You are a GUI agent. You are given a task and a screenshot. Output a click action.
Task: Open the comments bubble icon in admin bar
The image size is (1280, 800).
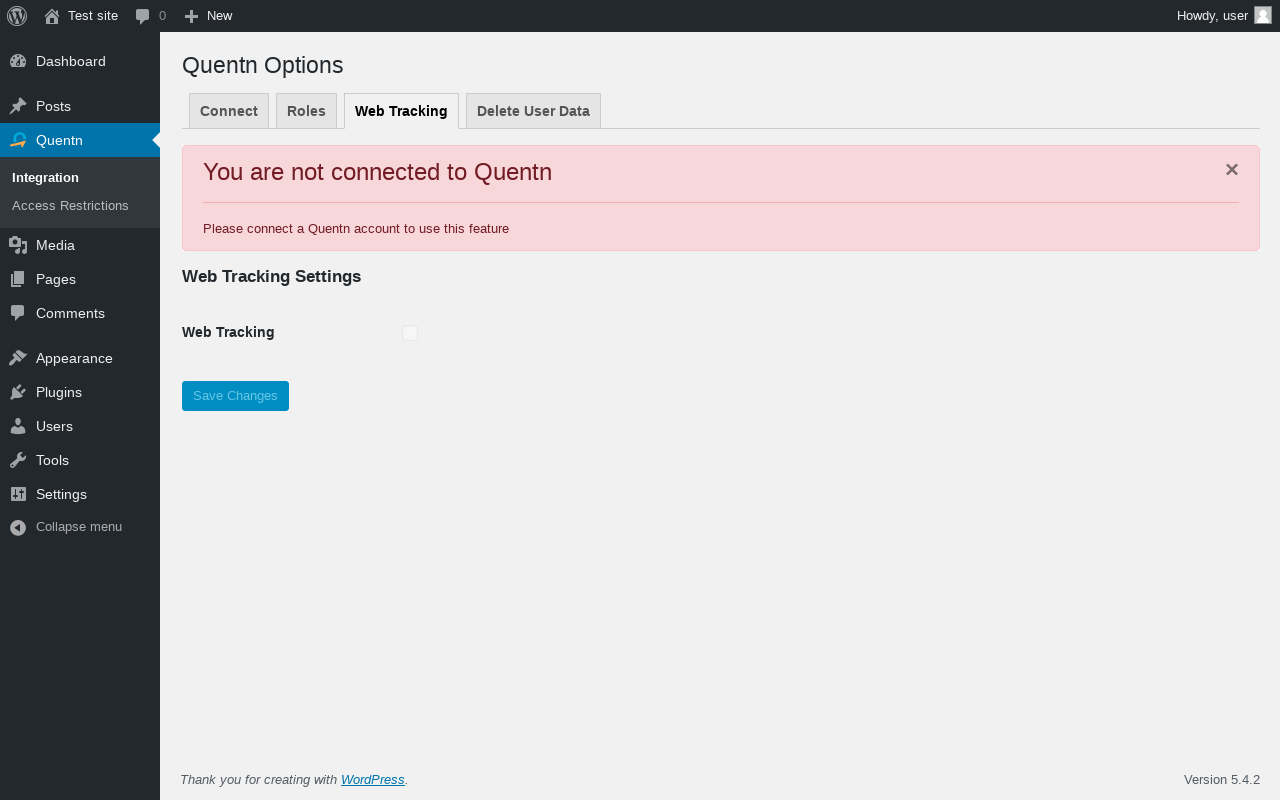point(142,16)
